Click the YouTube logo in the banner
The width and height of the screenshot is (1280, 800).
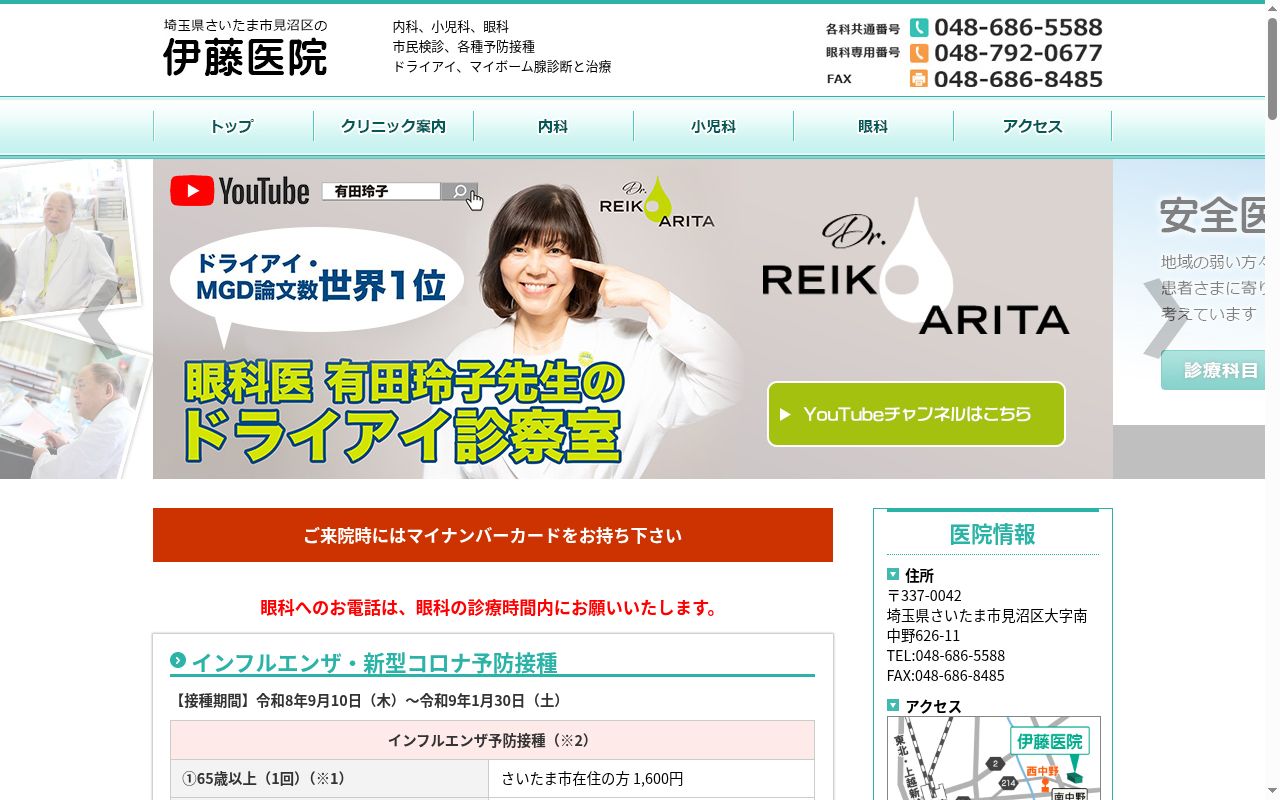(x=240, y=191)
